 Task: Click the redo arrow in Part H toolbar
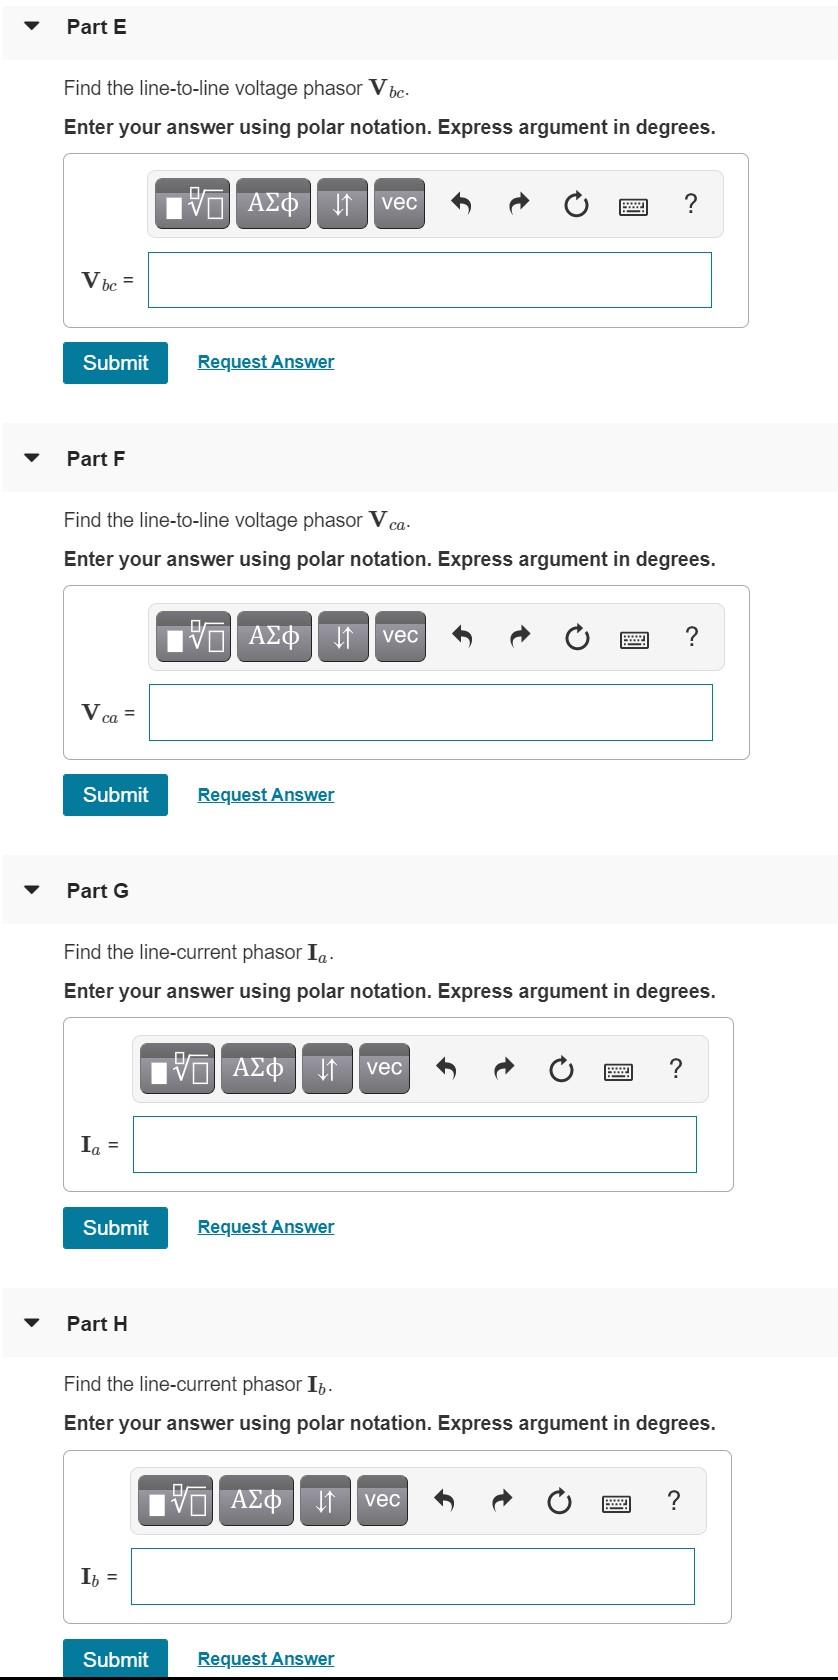(x=502, y=1500)
